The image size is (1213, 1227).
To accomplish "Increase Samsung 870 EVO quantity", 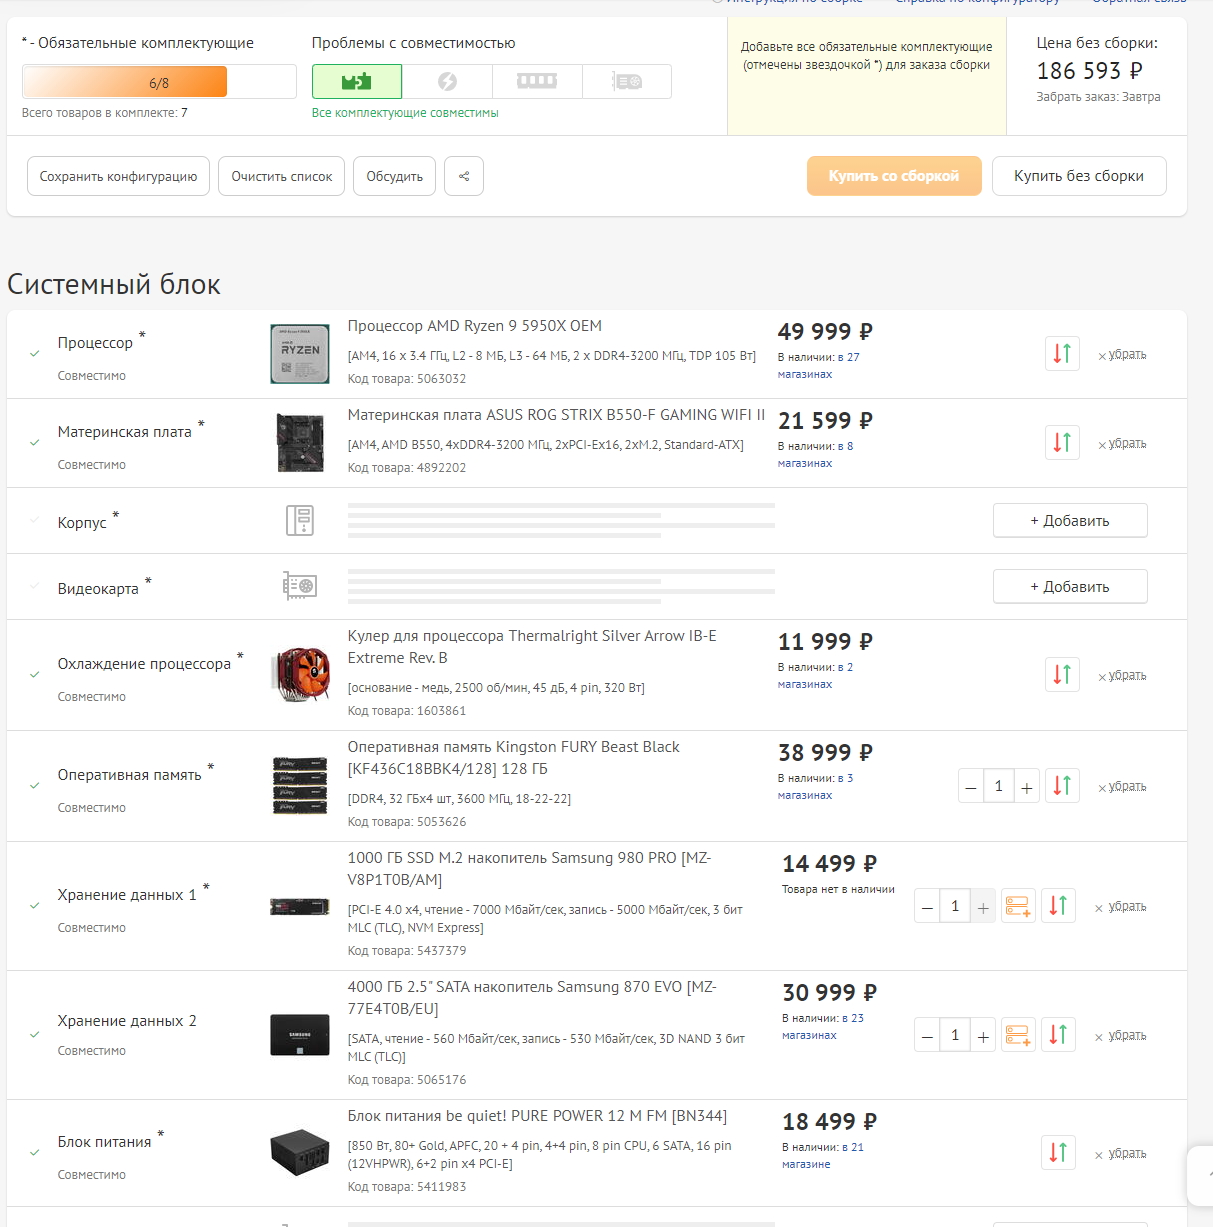I will tap(983, 1036).
